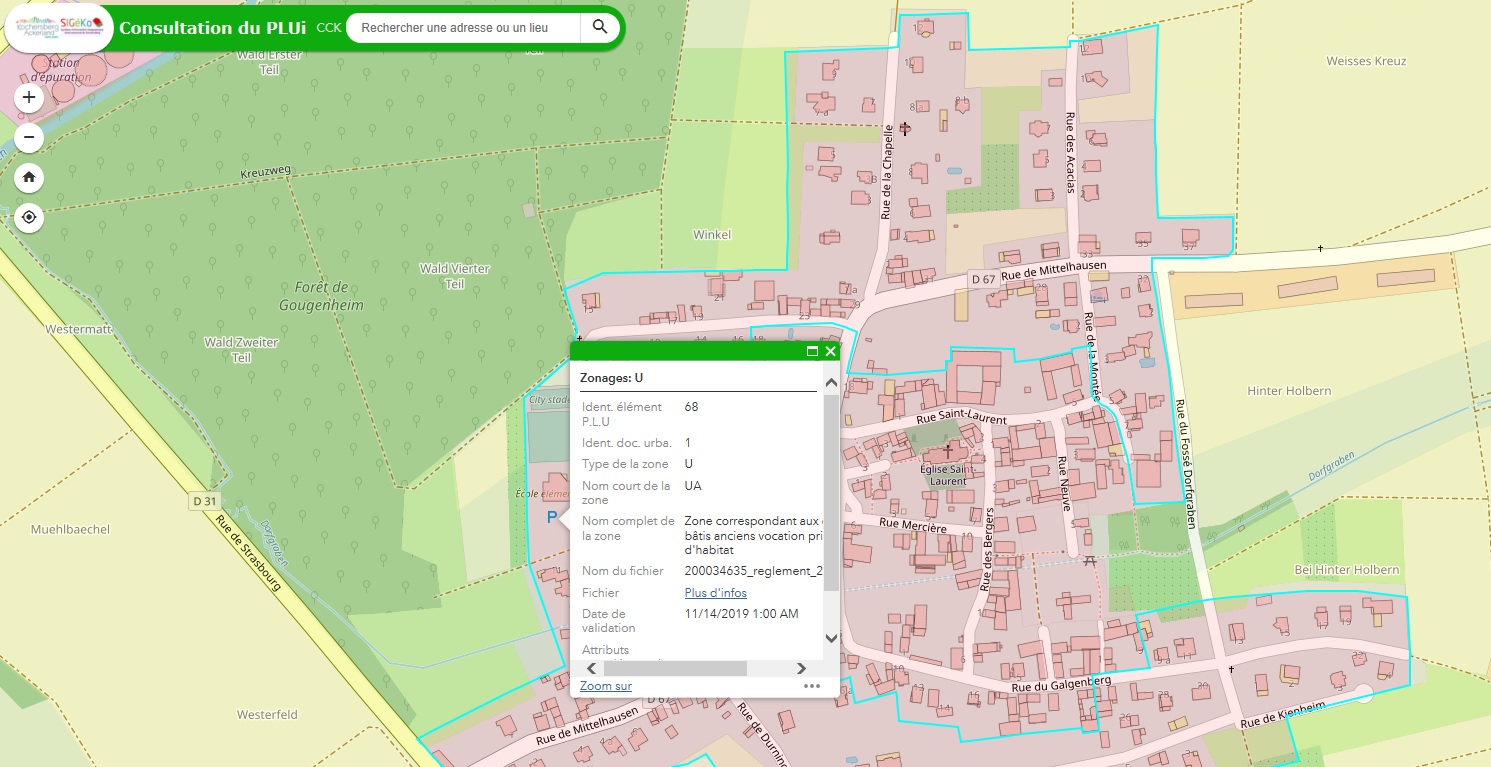Close the Zonages popup
This screenshot has width=1491, height=767.
[830, 351]
